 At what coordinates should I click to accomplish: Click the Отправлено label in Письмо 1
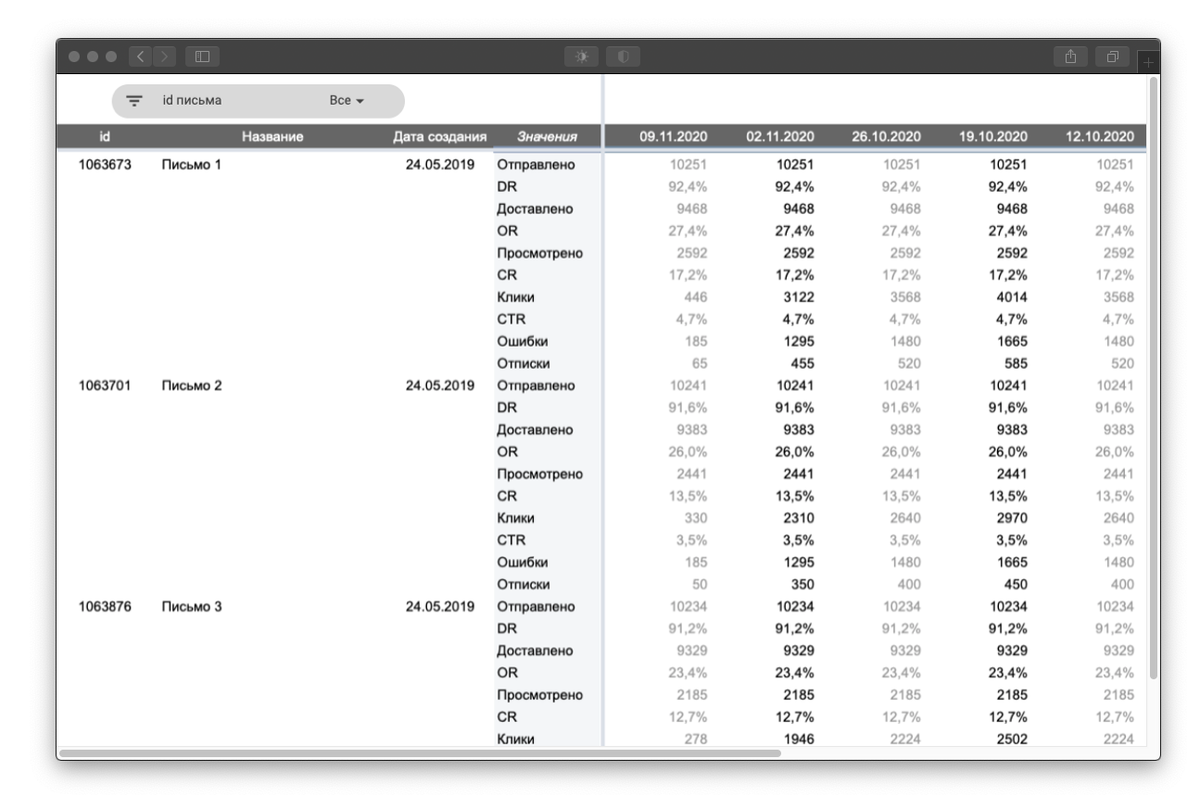[x=536, y=165]
